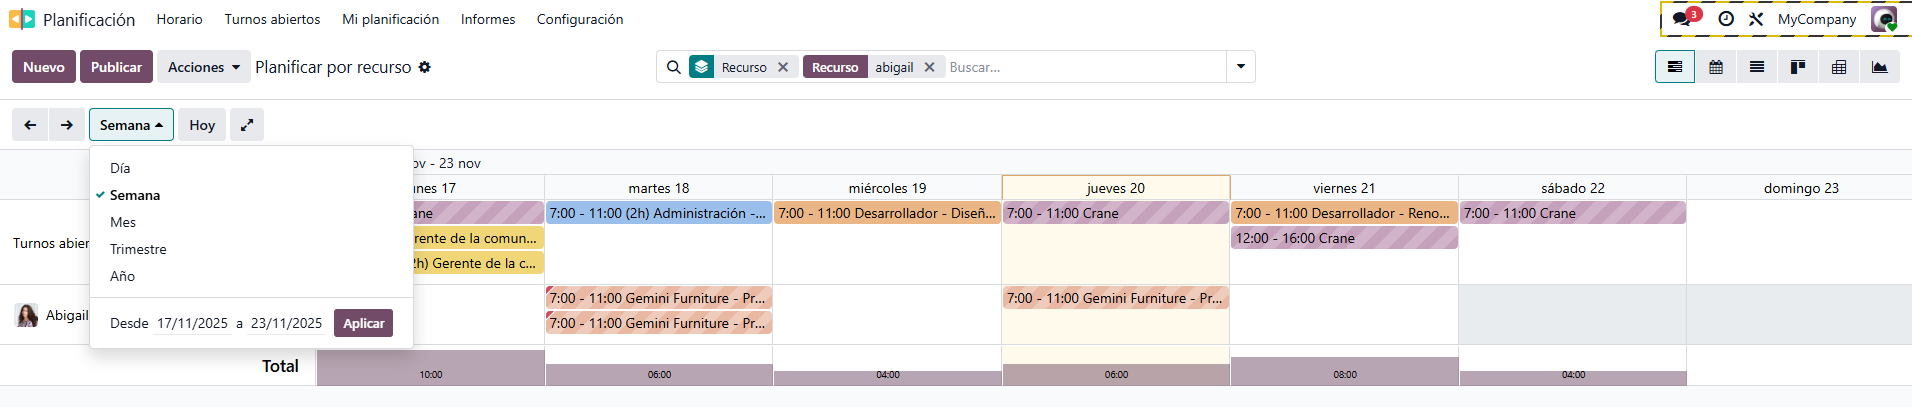Screen dimensions: 1912x407
Task: Open the kanban view icon
Action: (x=1798, y=67)
